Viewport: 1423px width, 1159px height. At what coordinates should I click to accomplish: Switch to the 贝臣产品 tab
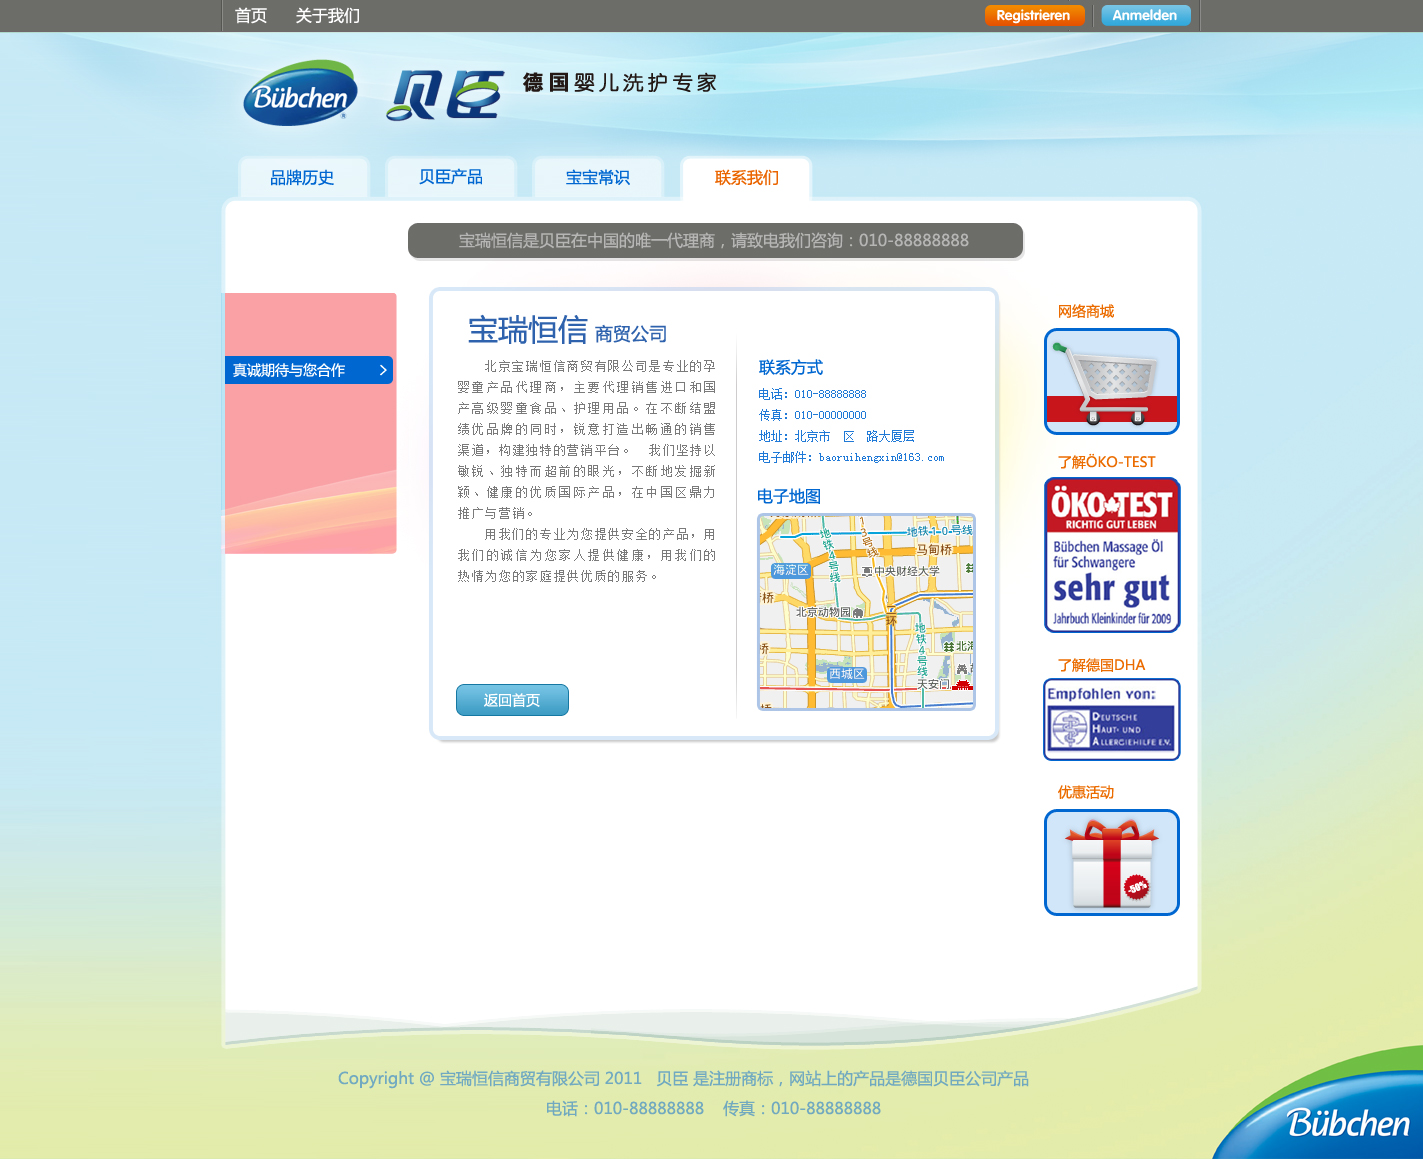(x=451, y=178)
